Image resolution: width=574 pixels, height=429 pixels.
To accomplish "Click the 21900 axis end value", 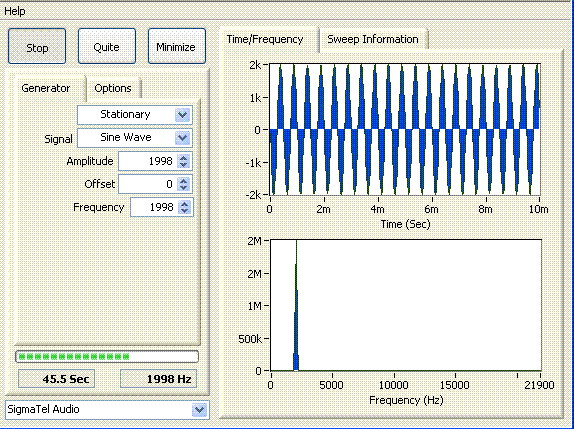I will pos(540,385).
